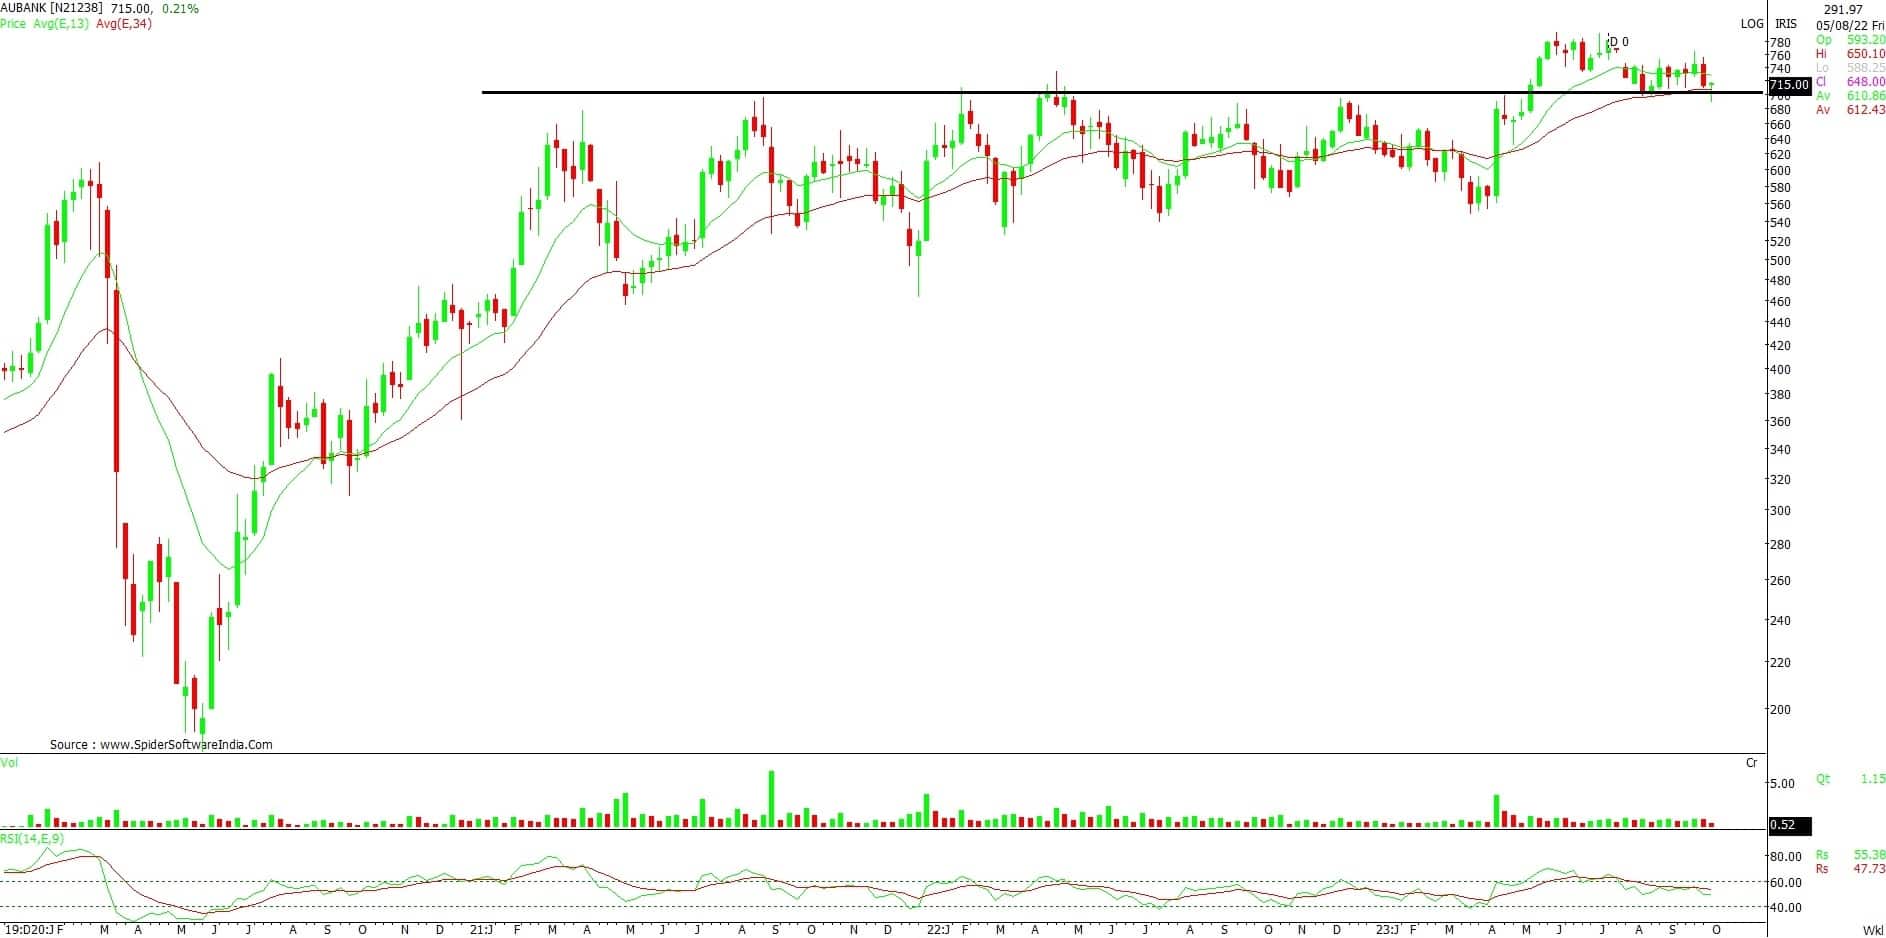Select the Avg(E,34) red legend label

[x=124, y=23]
